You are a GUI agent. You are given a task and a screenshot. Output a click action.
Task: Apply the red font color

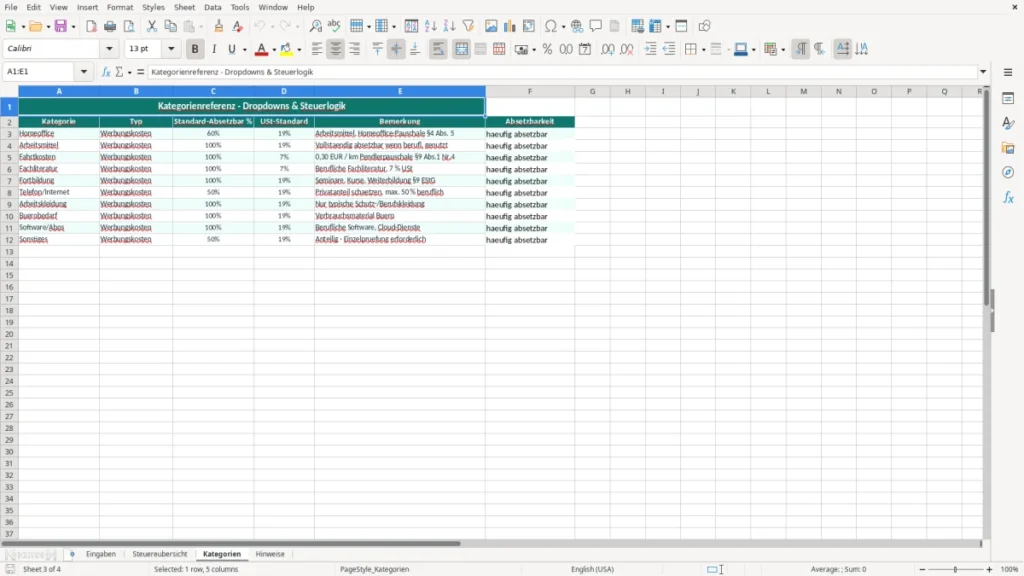[x=261, y=49]
